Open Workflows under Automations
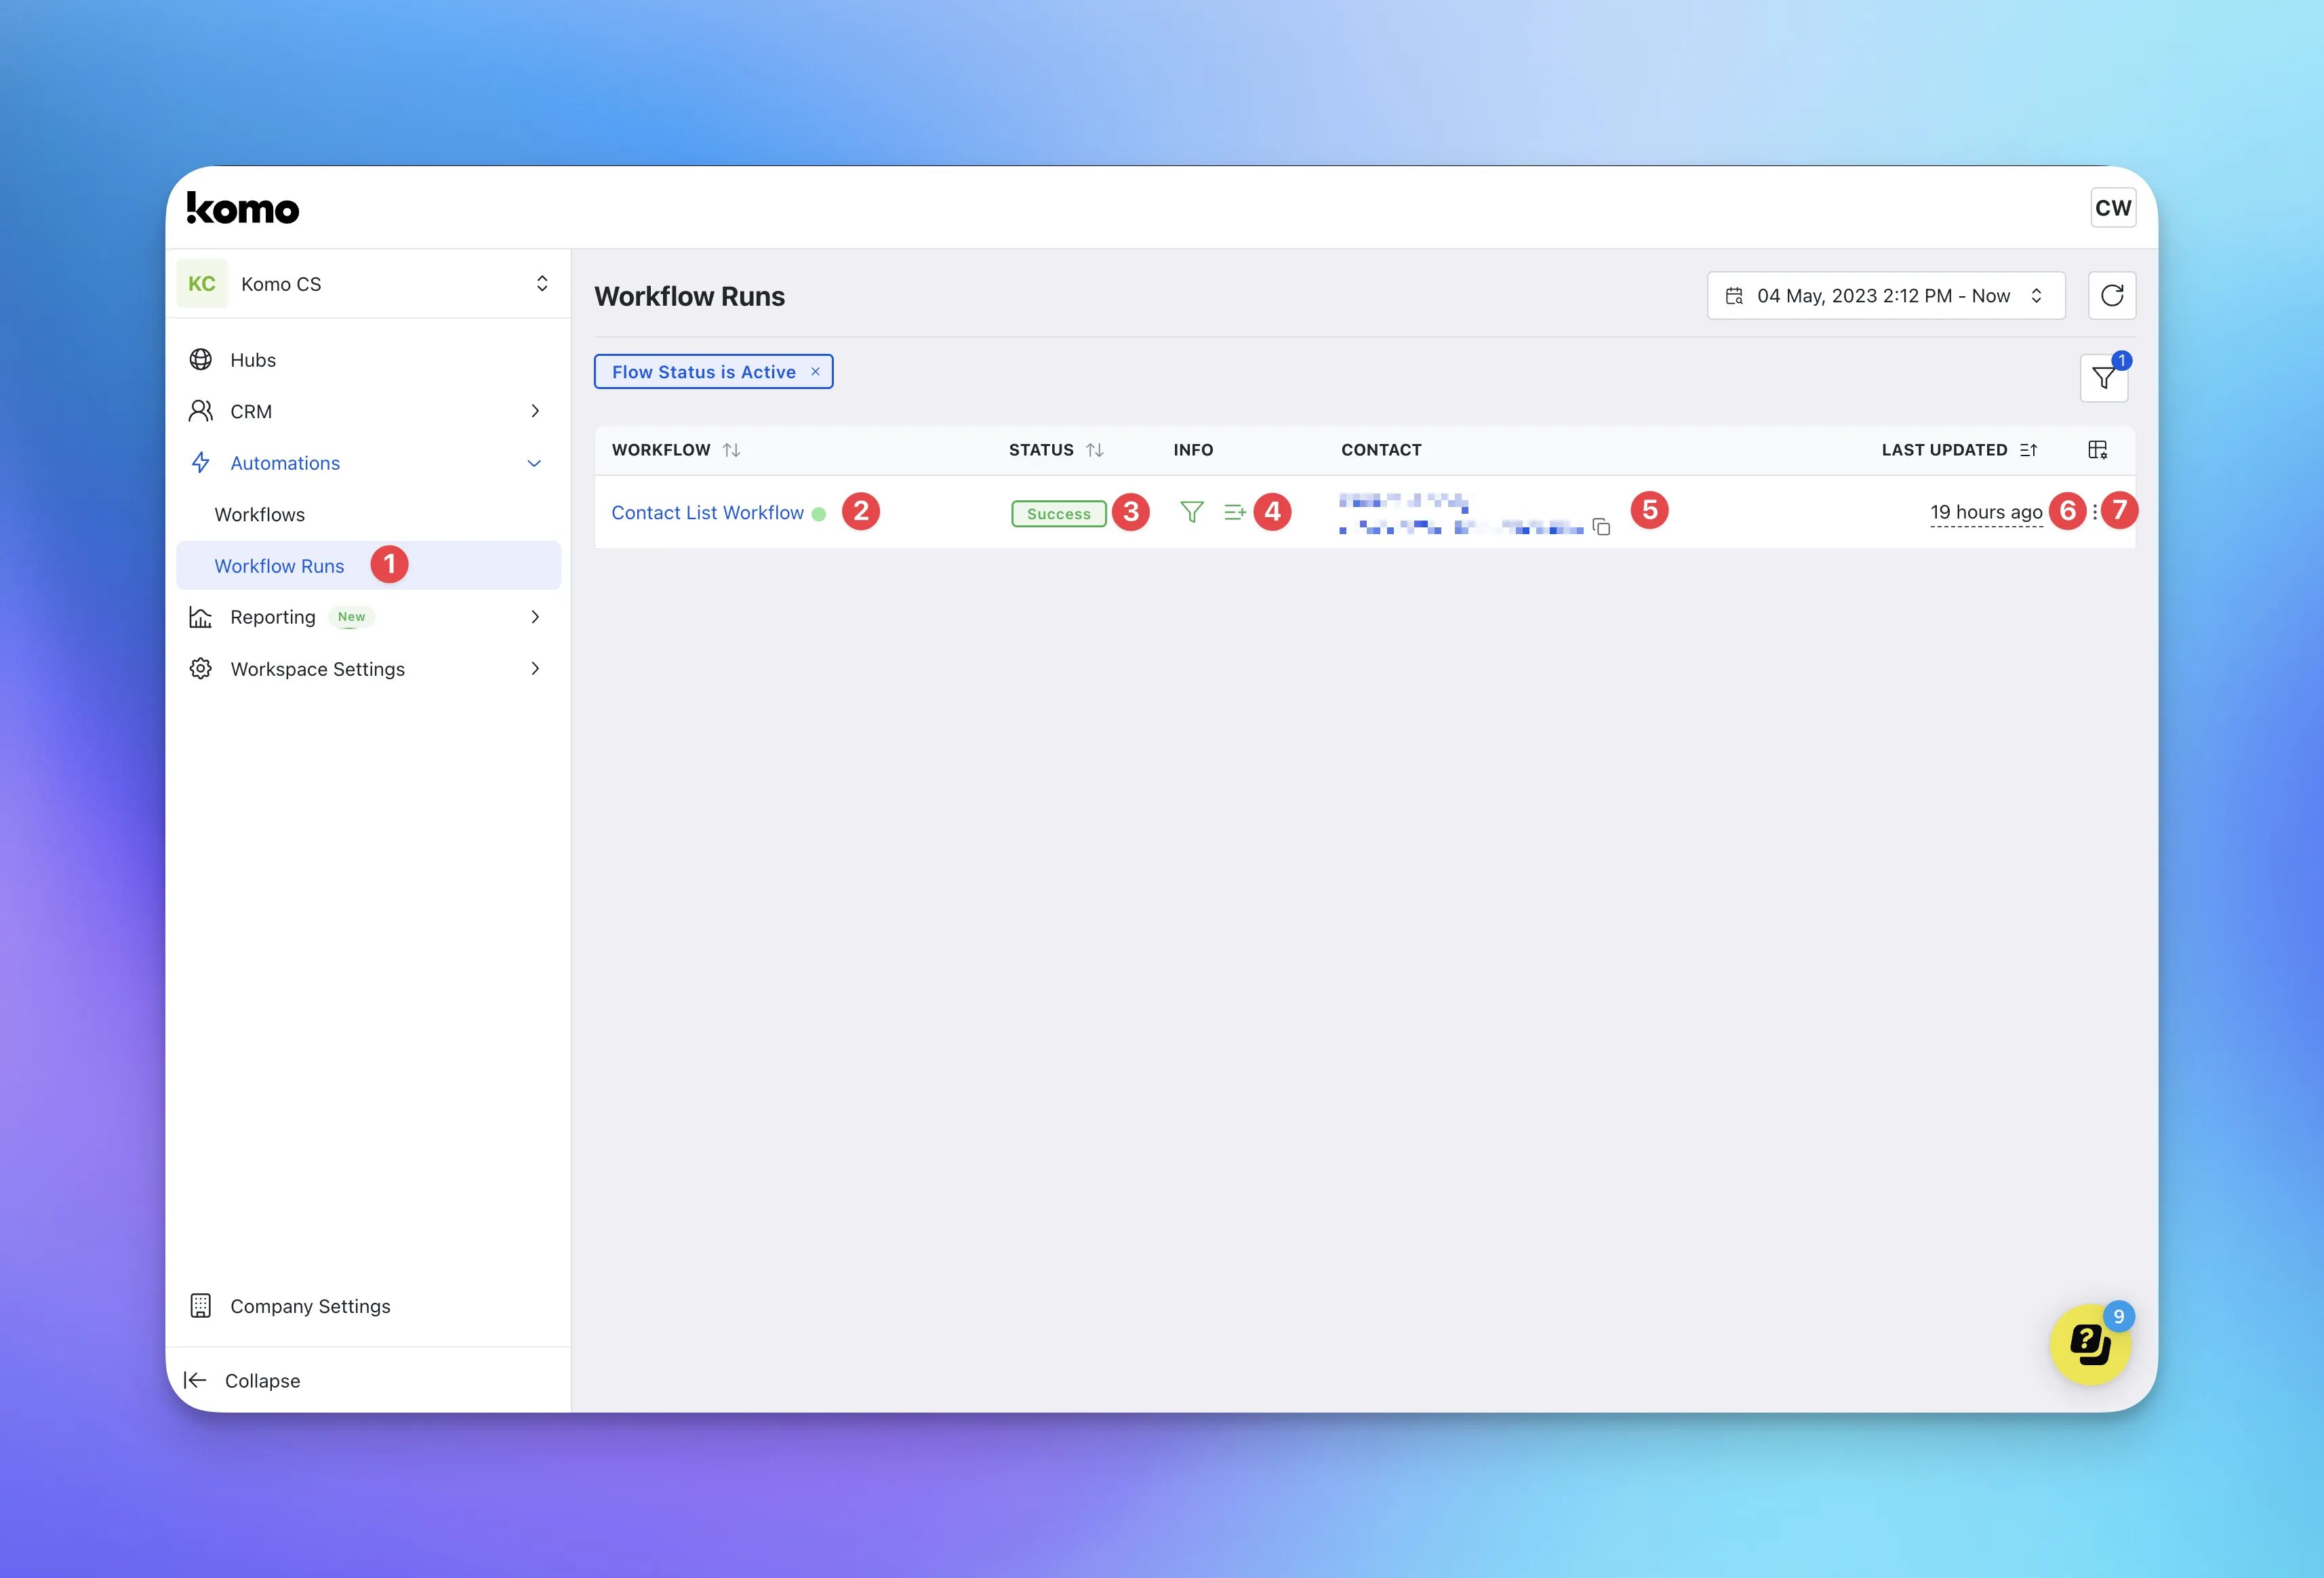The width and height of the screenshot is (2324, 1578). (x=368, y=514)
